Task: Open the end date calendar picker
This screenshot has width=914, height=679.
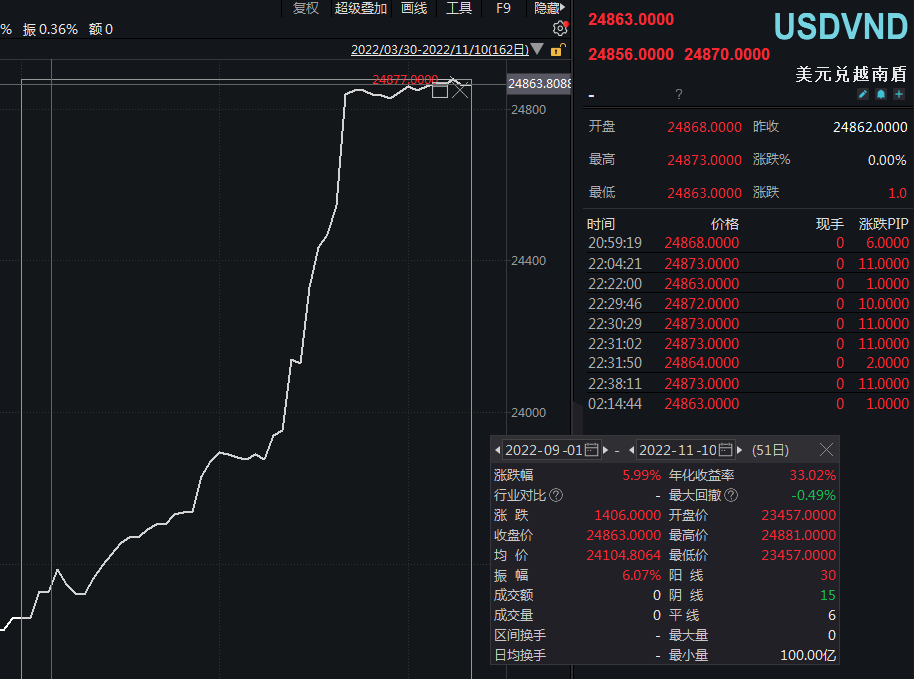Action: pos(726,450)
